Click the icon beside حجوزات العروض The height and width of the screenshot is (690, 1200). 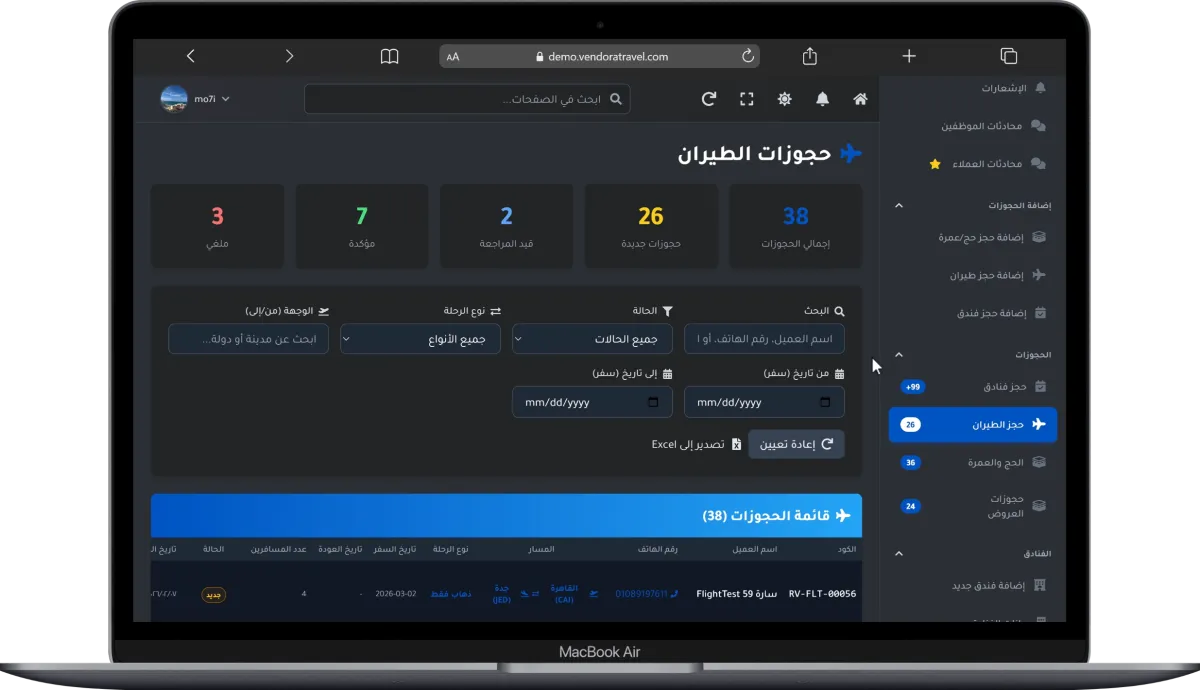1039,505
